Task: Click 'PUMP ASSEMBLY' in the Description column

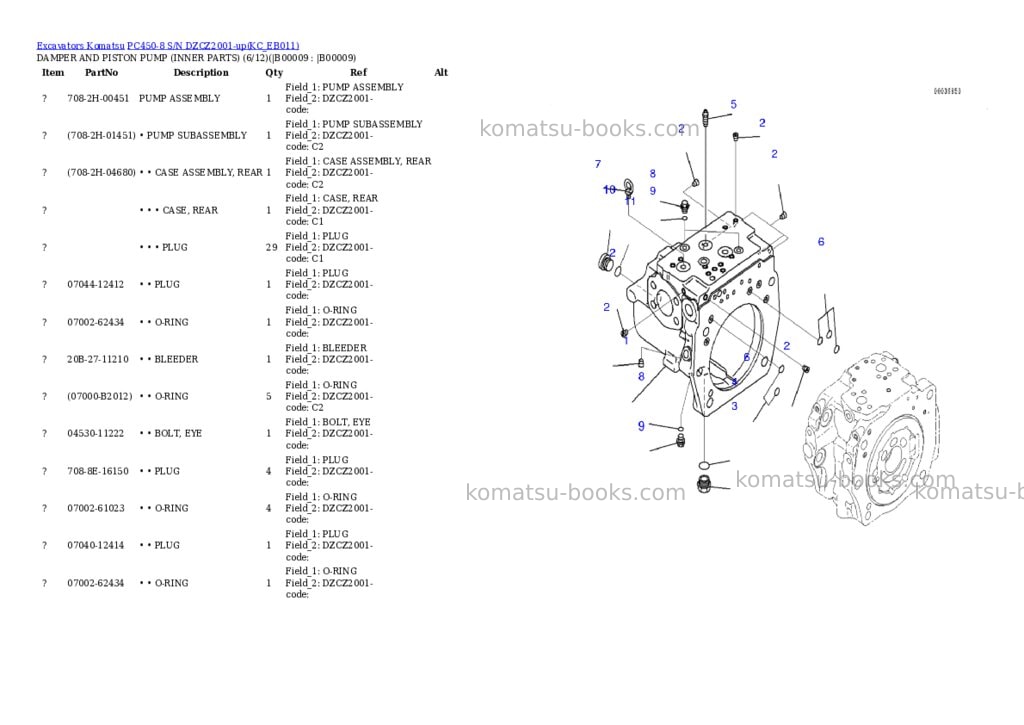Action: [180, 99]
